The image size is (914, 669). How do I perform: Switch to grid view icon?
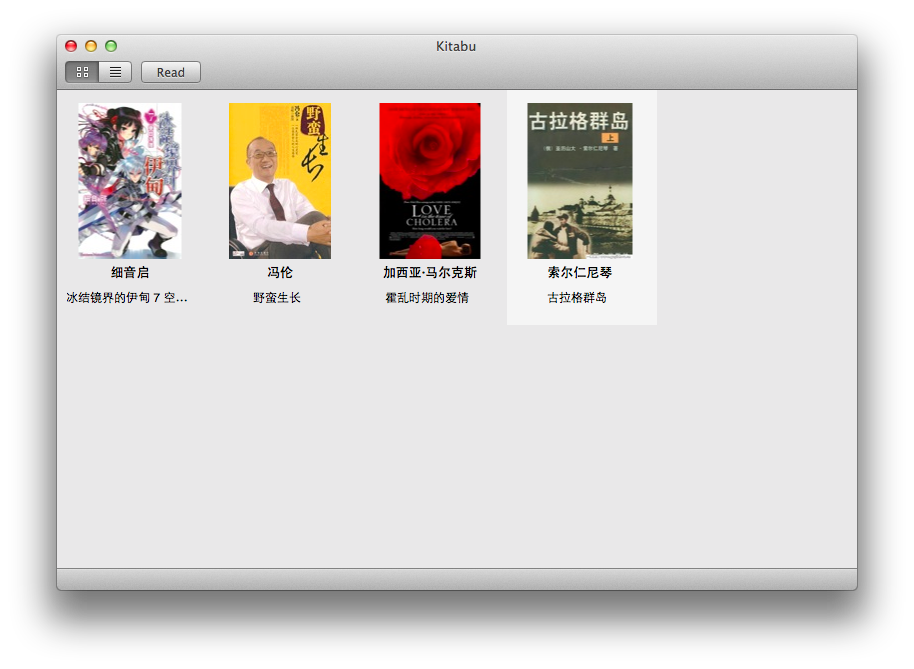82,72
